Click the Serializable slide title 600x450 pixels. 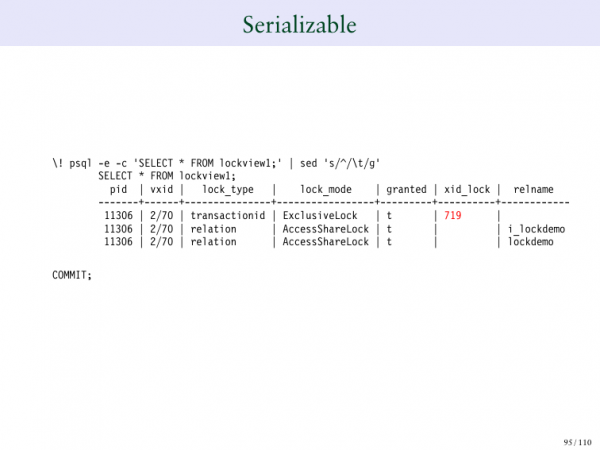click(x=299, y=23)
